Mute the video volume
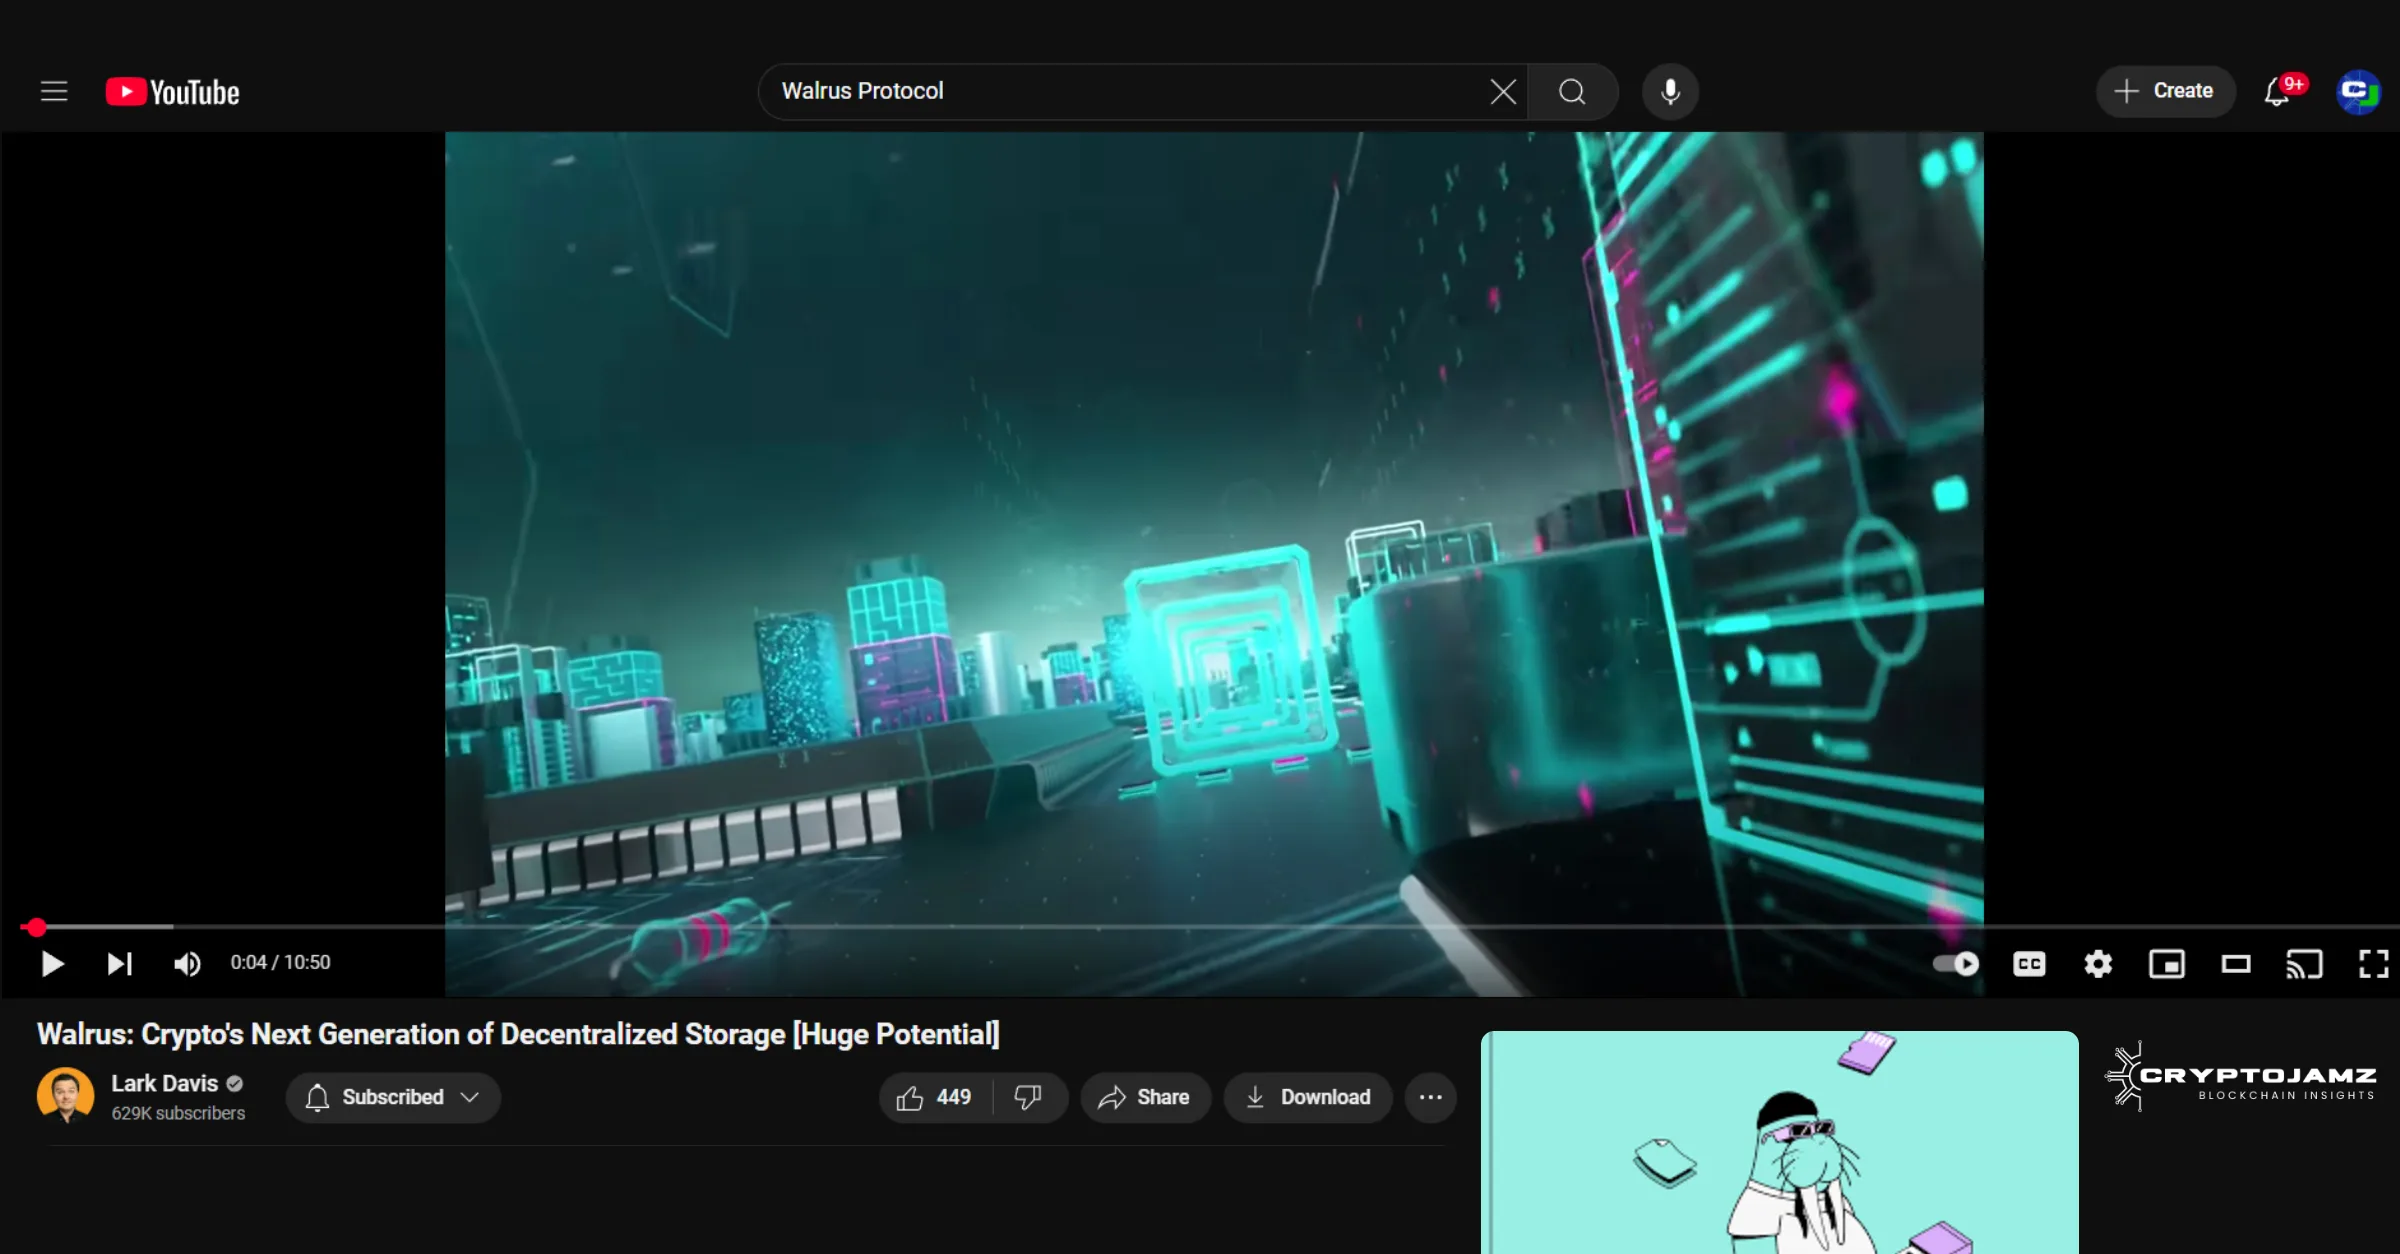 coord(187,963)
